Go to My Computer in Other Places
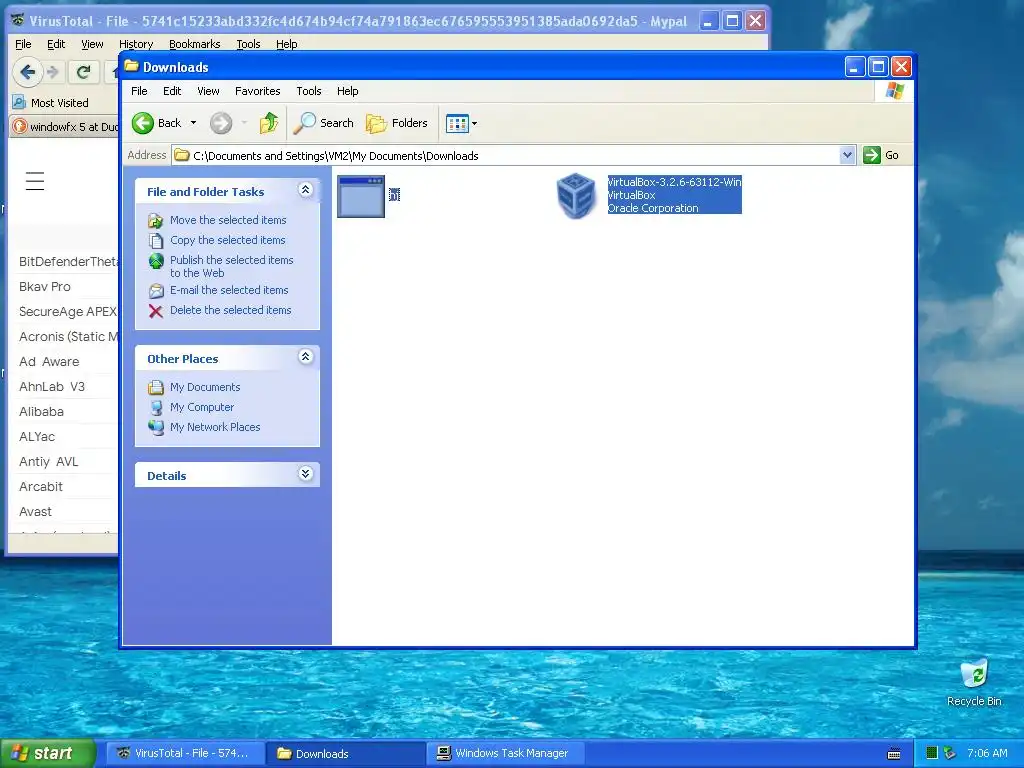The width and height of the screenshot is (1024, 768). pyautogui.click(x=202, y=408)
